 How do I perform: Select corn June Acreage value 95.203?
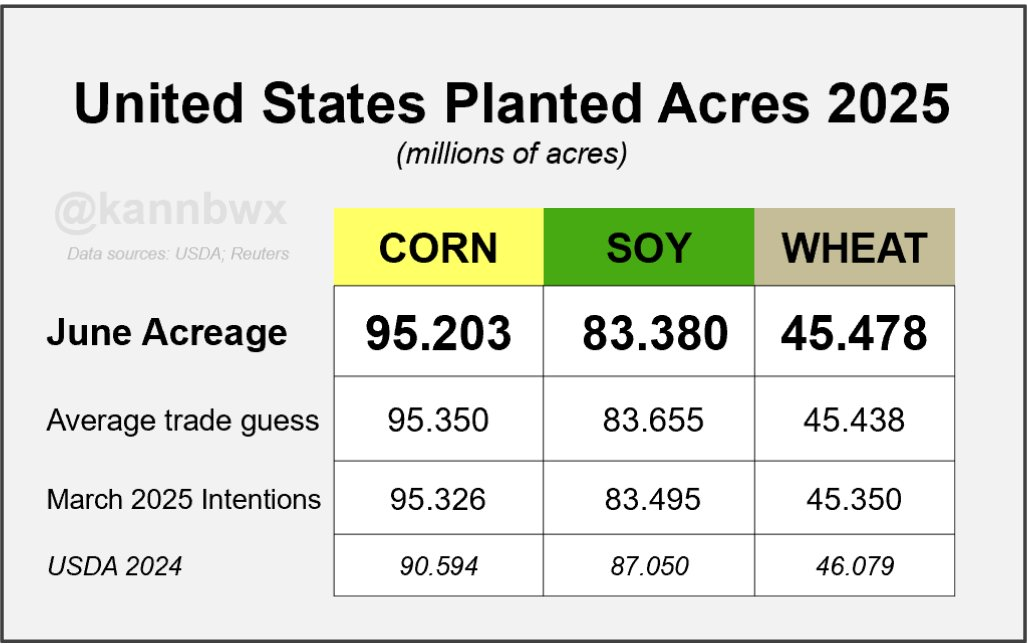pos(439,332)
